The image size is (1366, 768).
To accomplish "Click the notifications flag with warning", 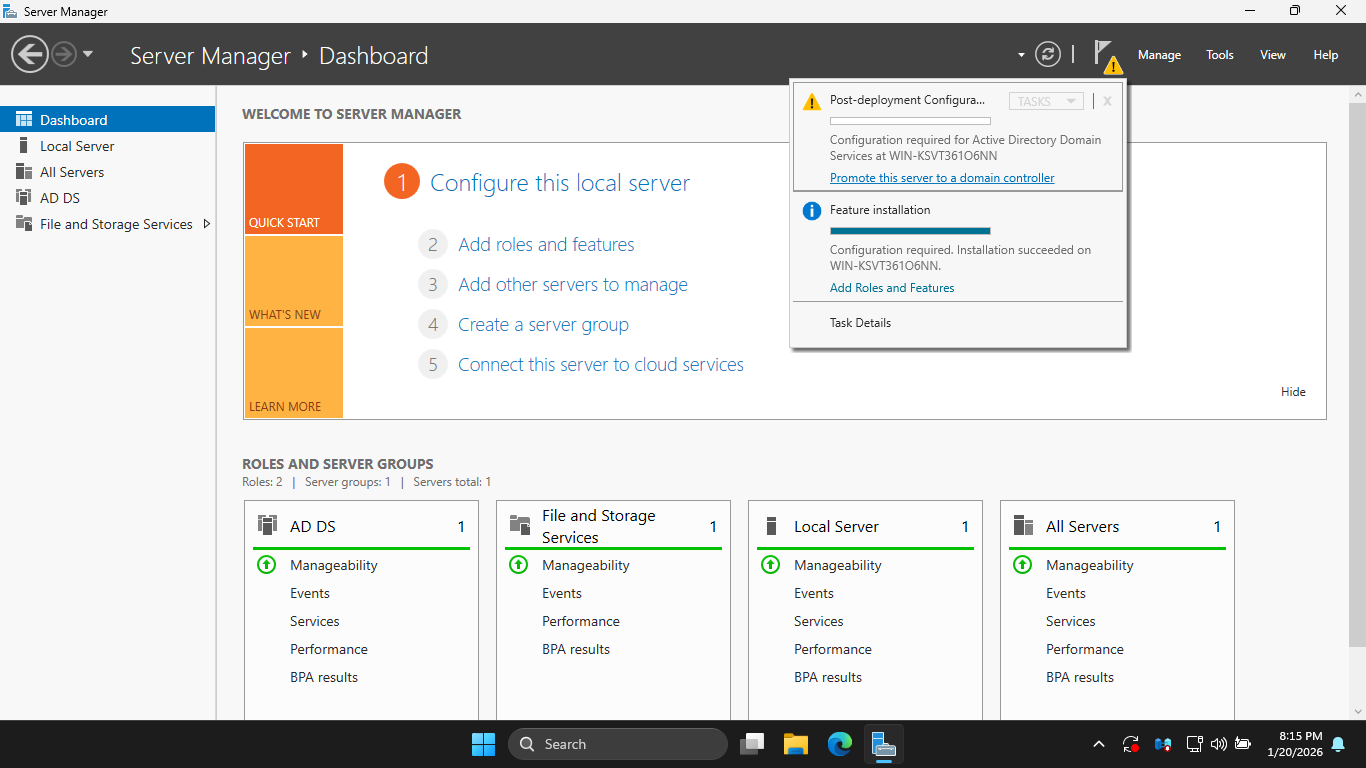I will point(1105,55).
